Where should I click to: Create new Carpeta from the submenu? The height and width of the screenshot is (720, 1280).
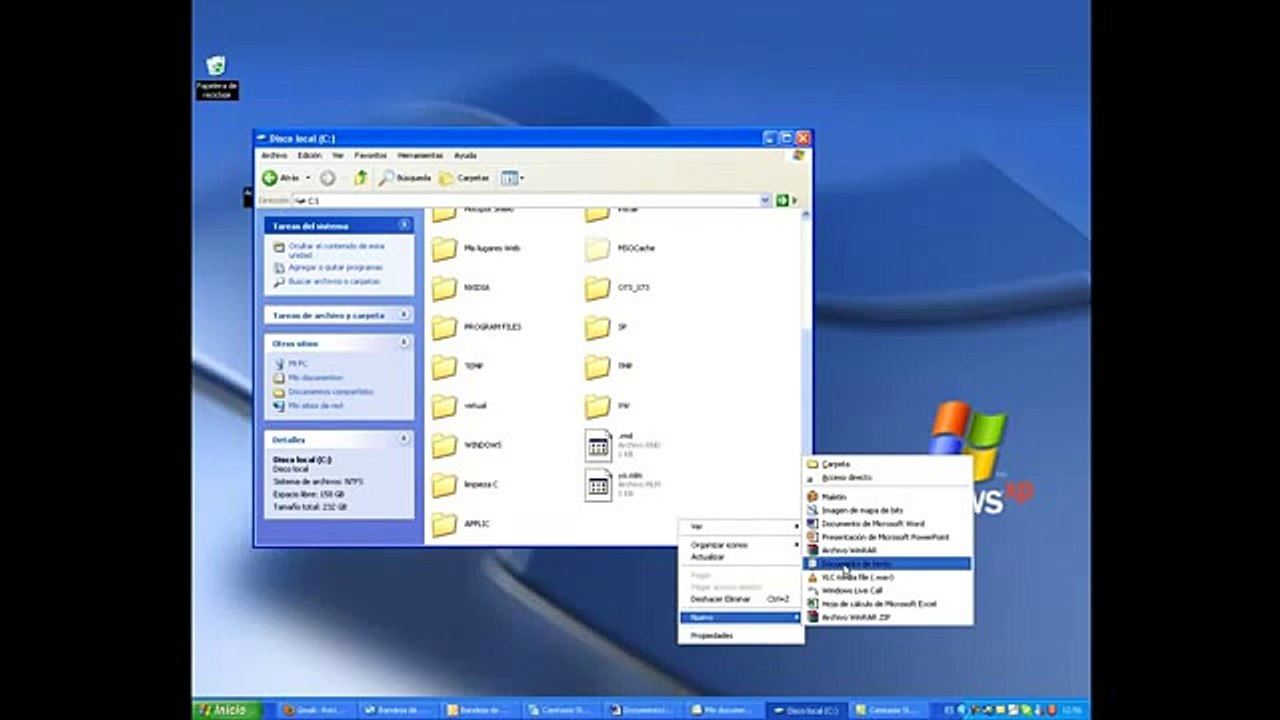(888, 465)
